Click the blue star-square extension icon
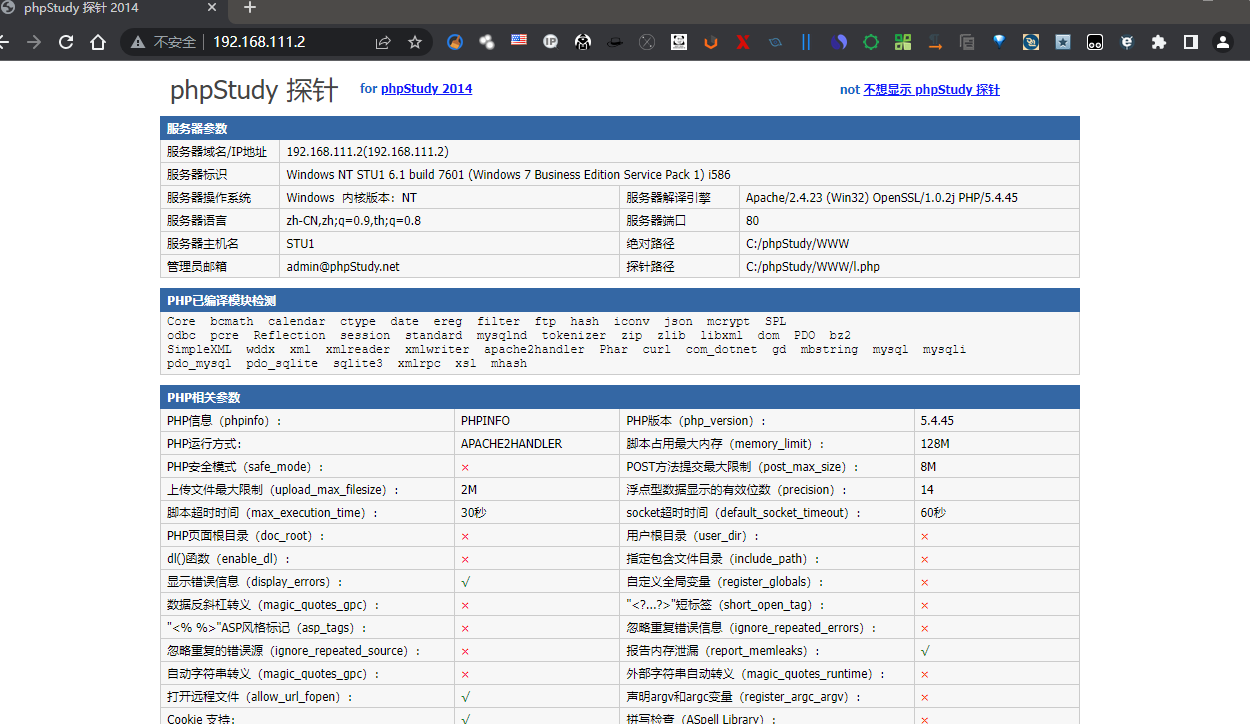1250x724 pixels. tap(1063, 42)
